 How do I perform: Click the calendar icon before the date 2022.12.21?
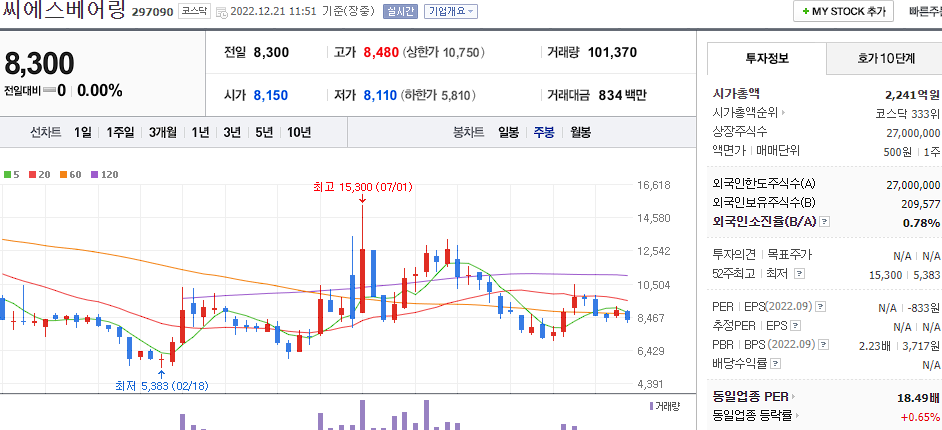(x=222, y=12)
